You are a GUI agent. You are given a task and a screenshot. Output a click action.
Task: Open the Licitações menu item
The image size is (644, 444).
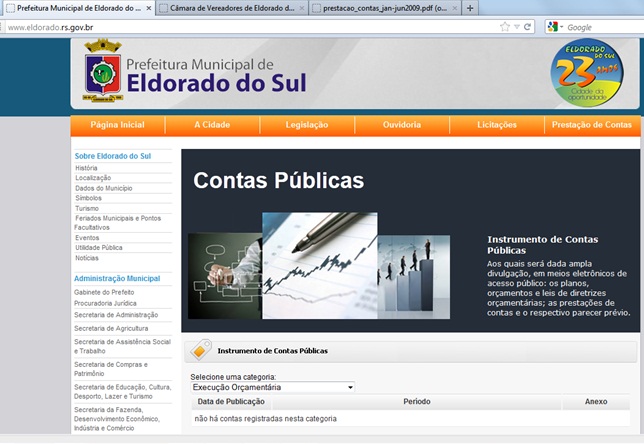pyautogui.click(x=497, y=125)
